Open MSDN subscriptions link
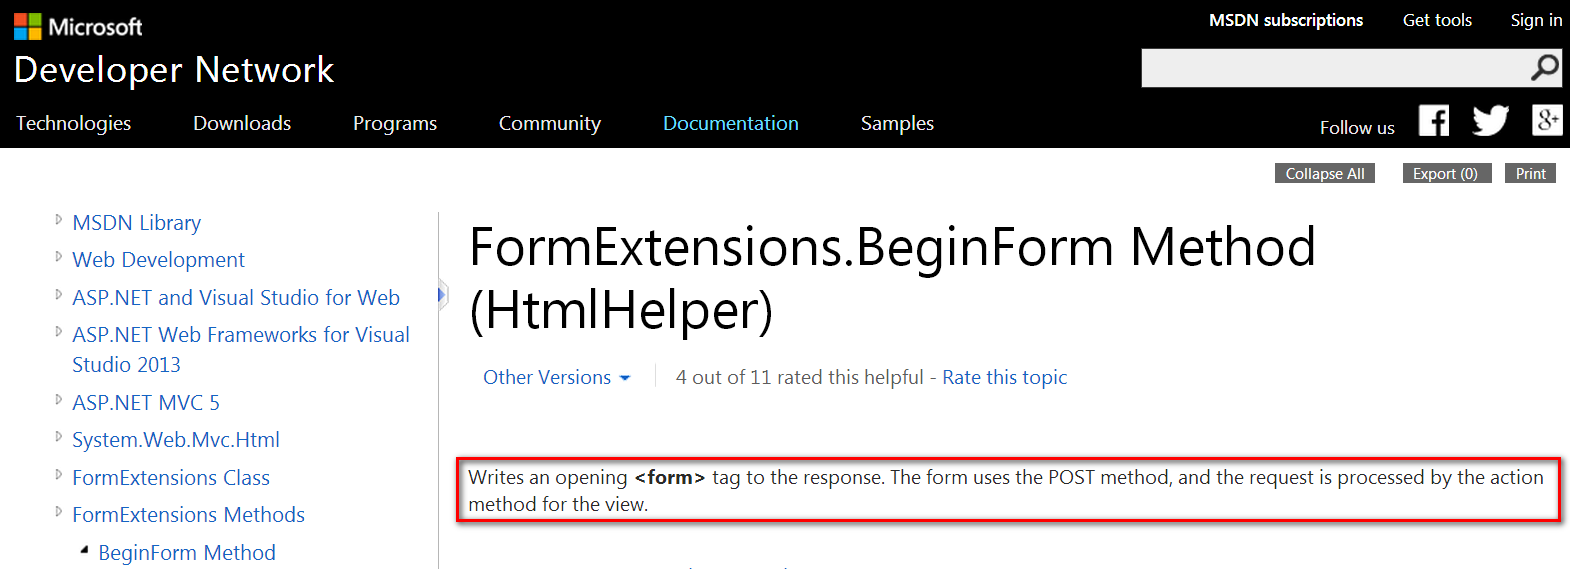Image resolution: width=1570 pixels, height=569 pixels. point(1286,20)
